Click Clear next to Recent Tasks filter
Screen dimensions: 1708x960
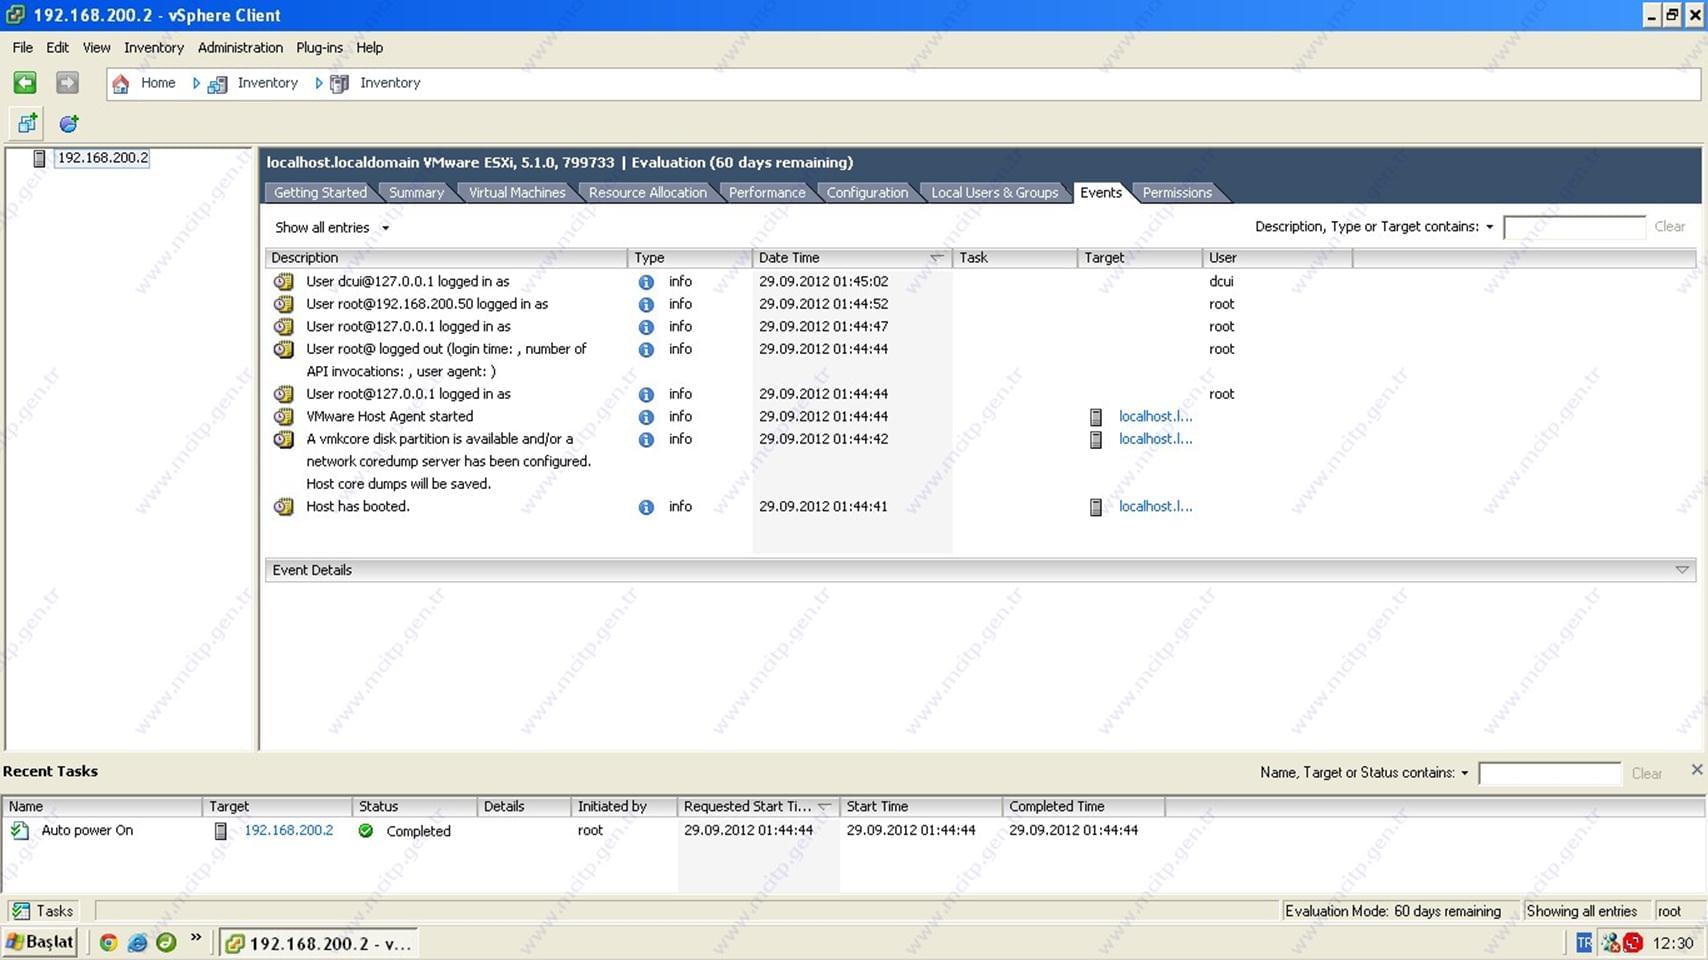click(1647, 774)
